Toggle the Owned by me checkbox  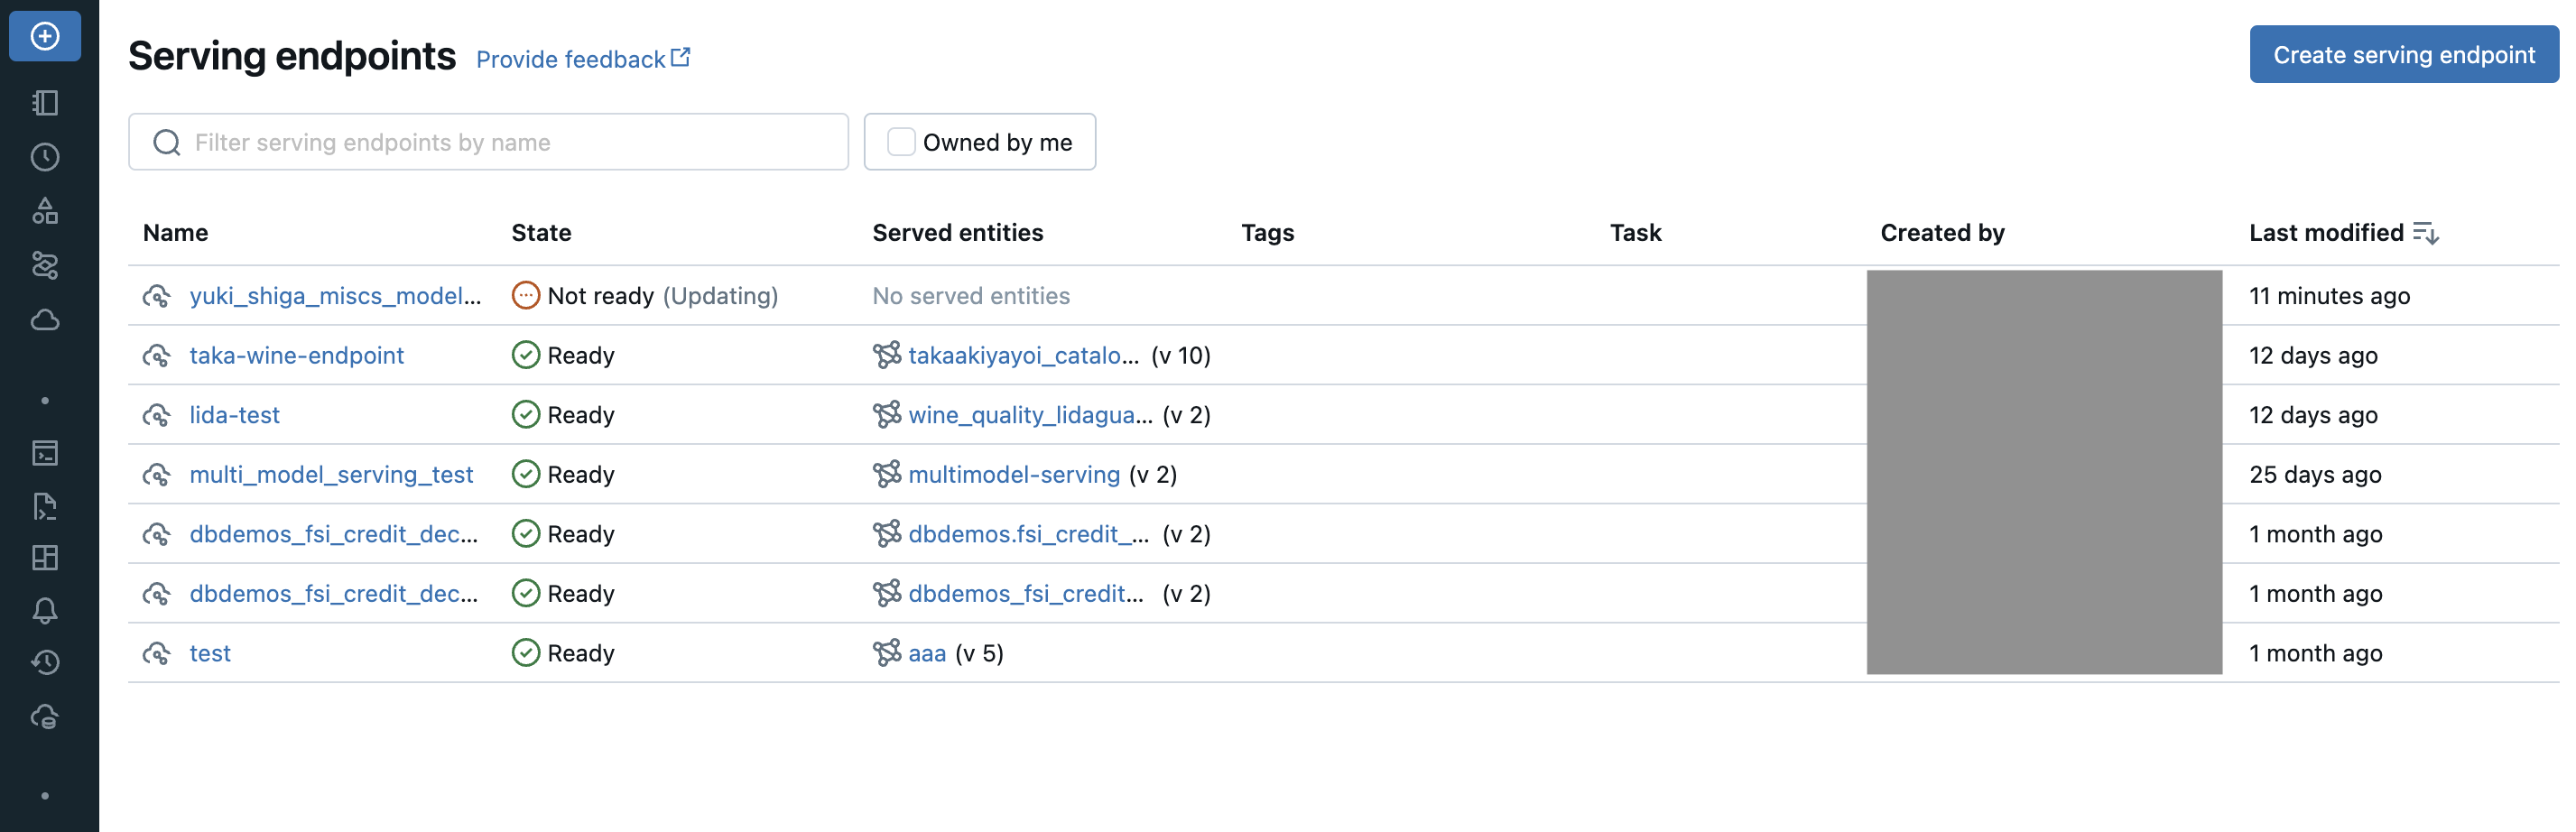tap(901, 142)
